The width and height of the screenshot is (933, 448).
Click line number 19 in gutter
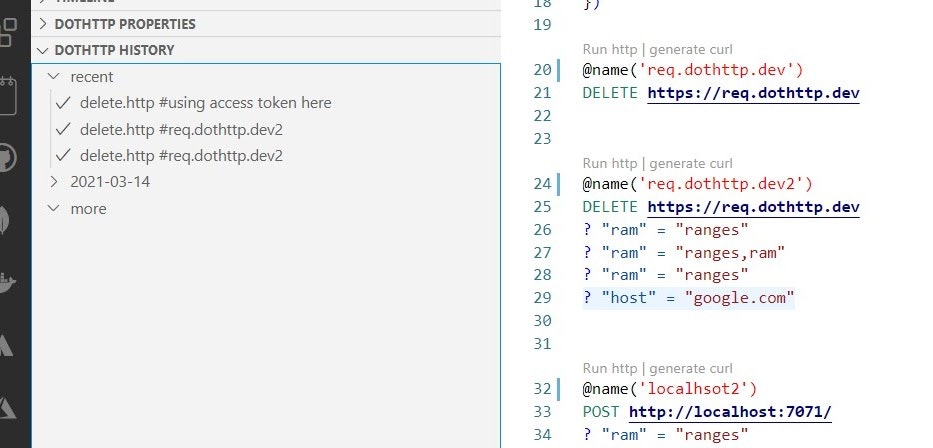(543, 25)
